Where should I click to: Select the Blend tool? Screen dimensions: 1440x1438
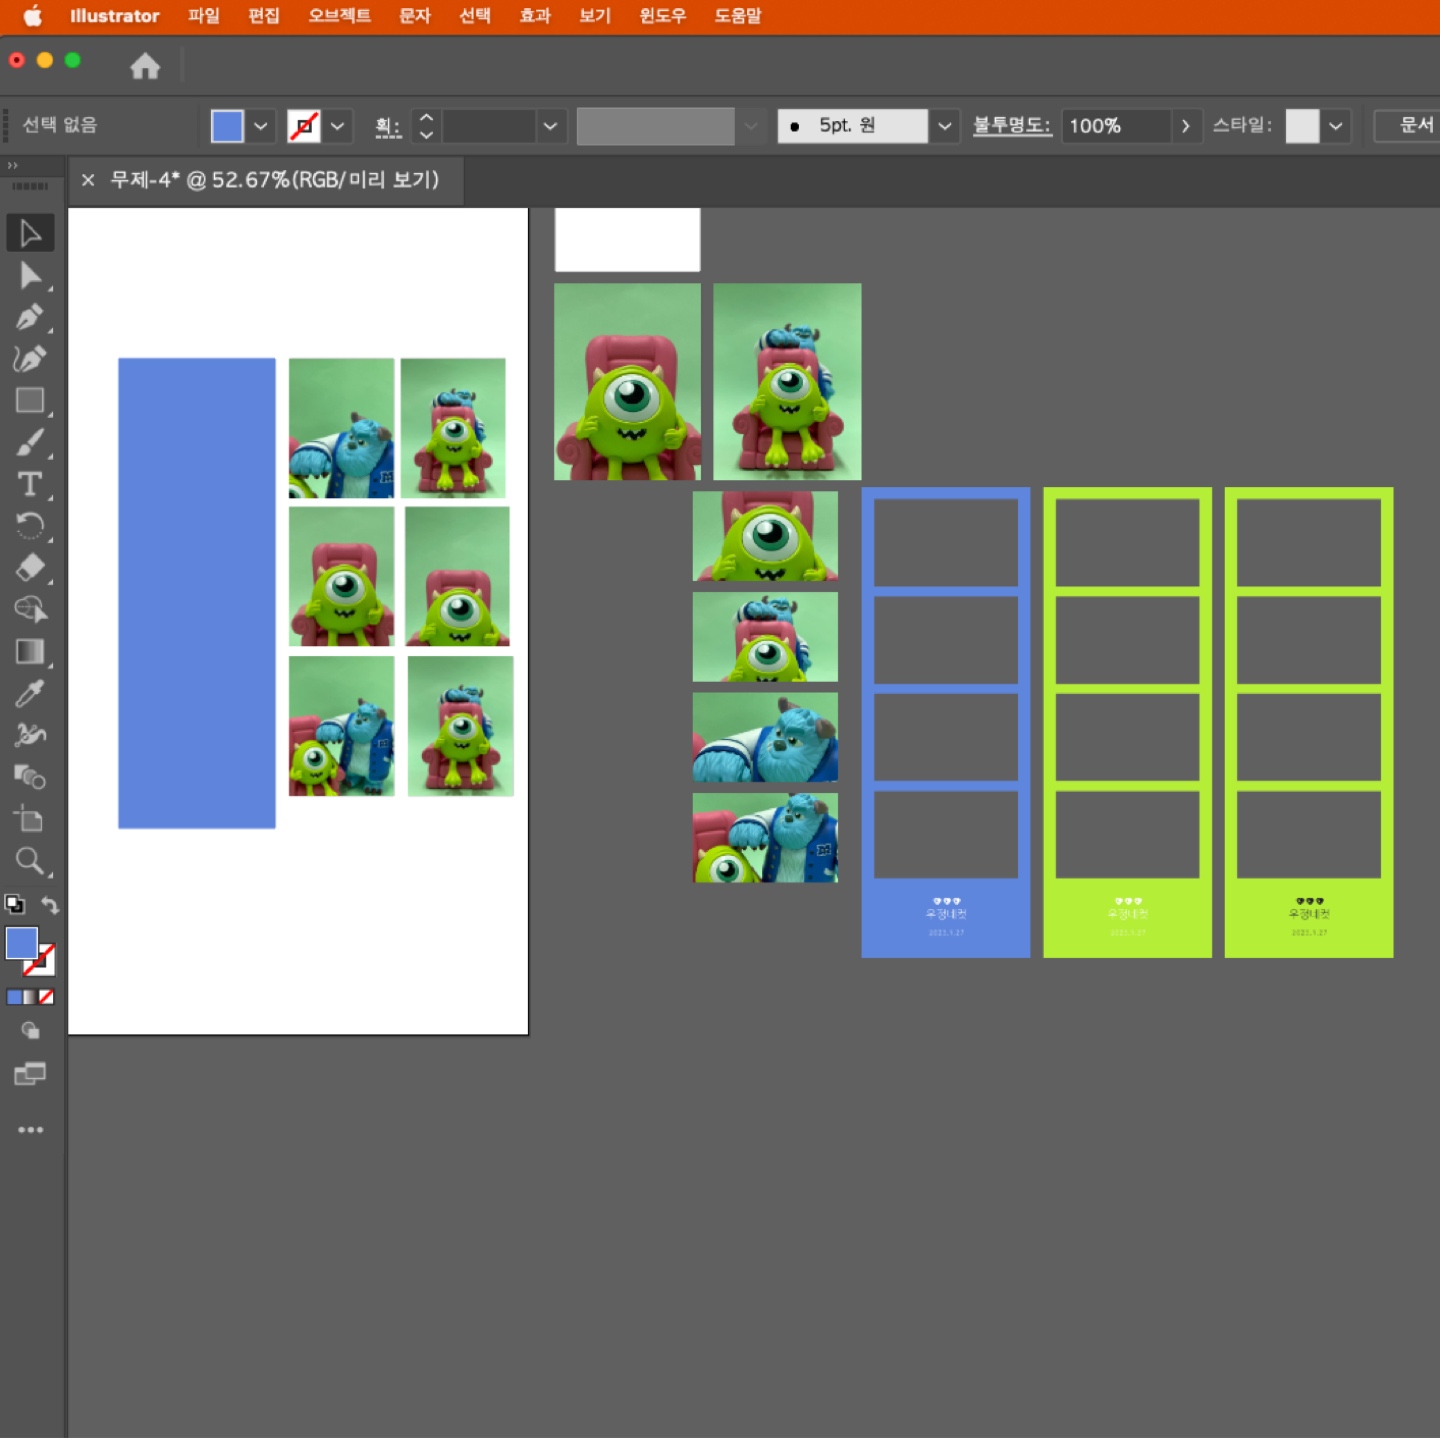(x=30, y=777)
